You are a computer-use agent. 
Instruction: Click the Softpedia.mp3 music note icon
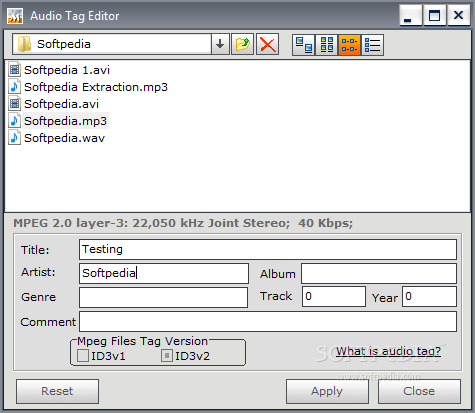pos(14,121)
